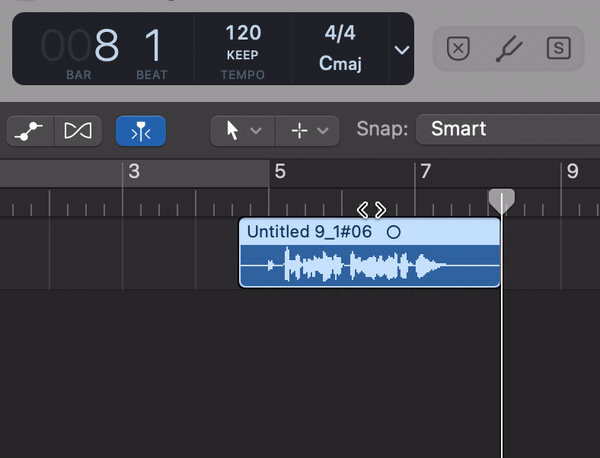Select the Marquee crosshair tool icon
This screenshot has height=458, width=600.
pos(299,131)
